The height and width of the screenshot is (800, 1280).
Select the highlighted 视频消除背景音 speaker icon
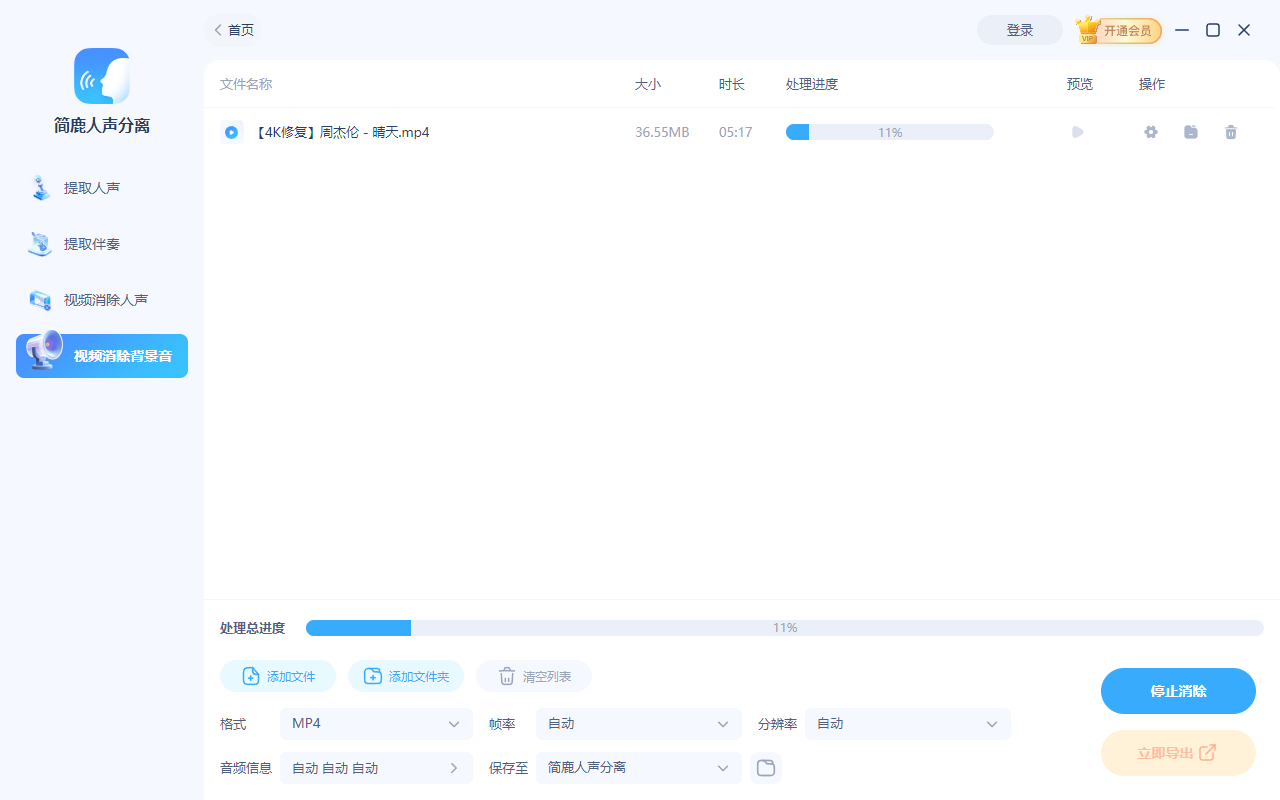point(41,355)
